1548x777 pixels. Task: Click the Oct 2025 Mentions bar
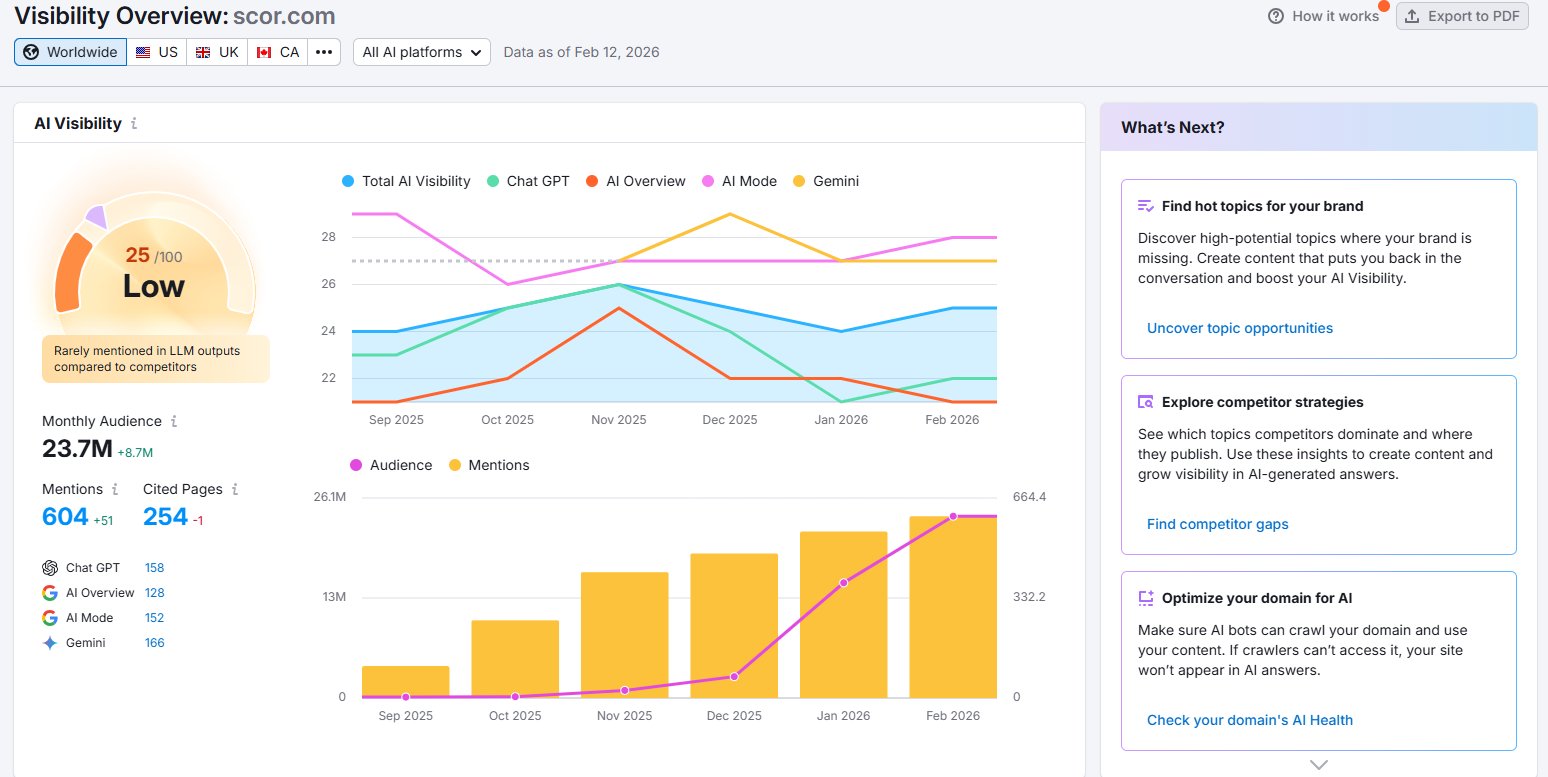[515, 659]
